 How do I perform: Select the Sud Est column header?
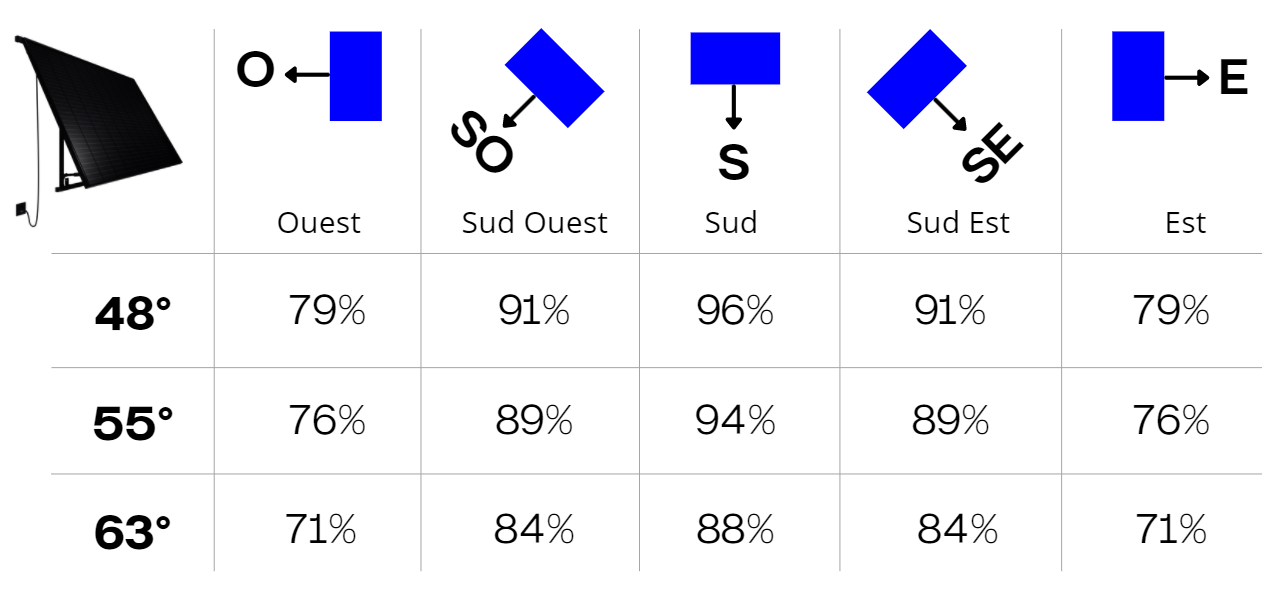tap(958, 223)
